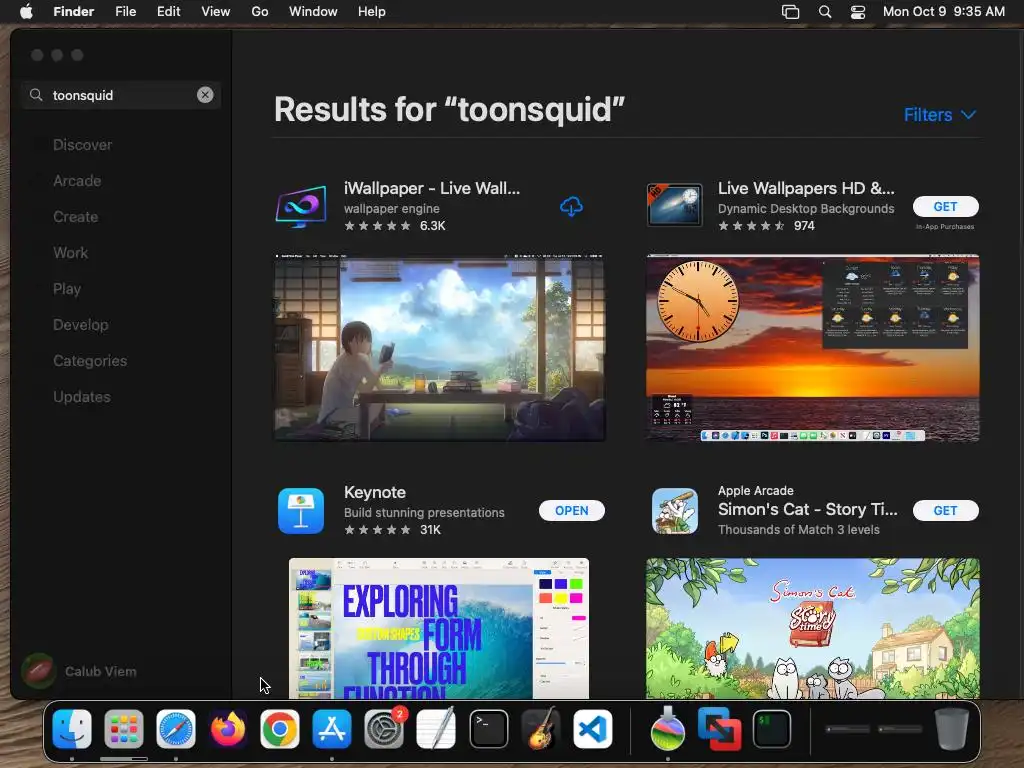
Task: Click the 31K ratings for Keynote
Action: 430,530
